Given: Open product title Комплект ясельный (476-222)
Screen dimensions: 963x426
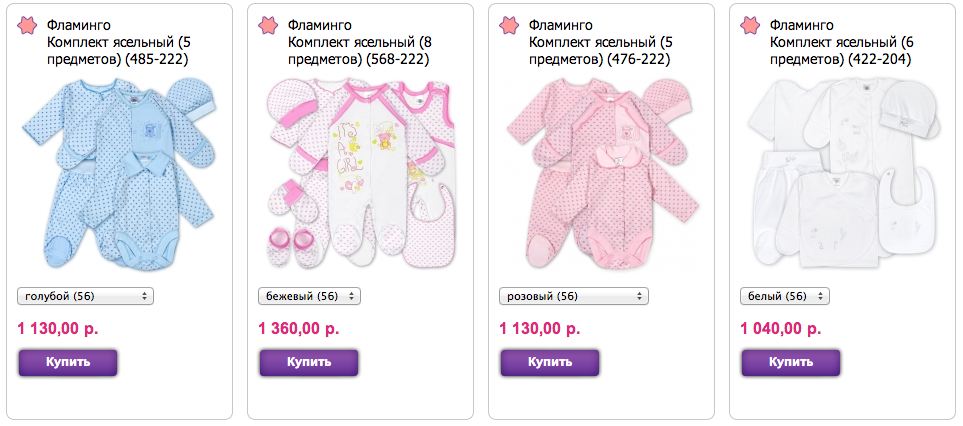Looking at the screenshot, I should coord(599,52).
